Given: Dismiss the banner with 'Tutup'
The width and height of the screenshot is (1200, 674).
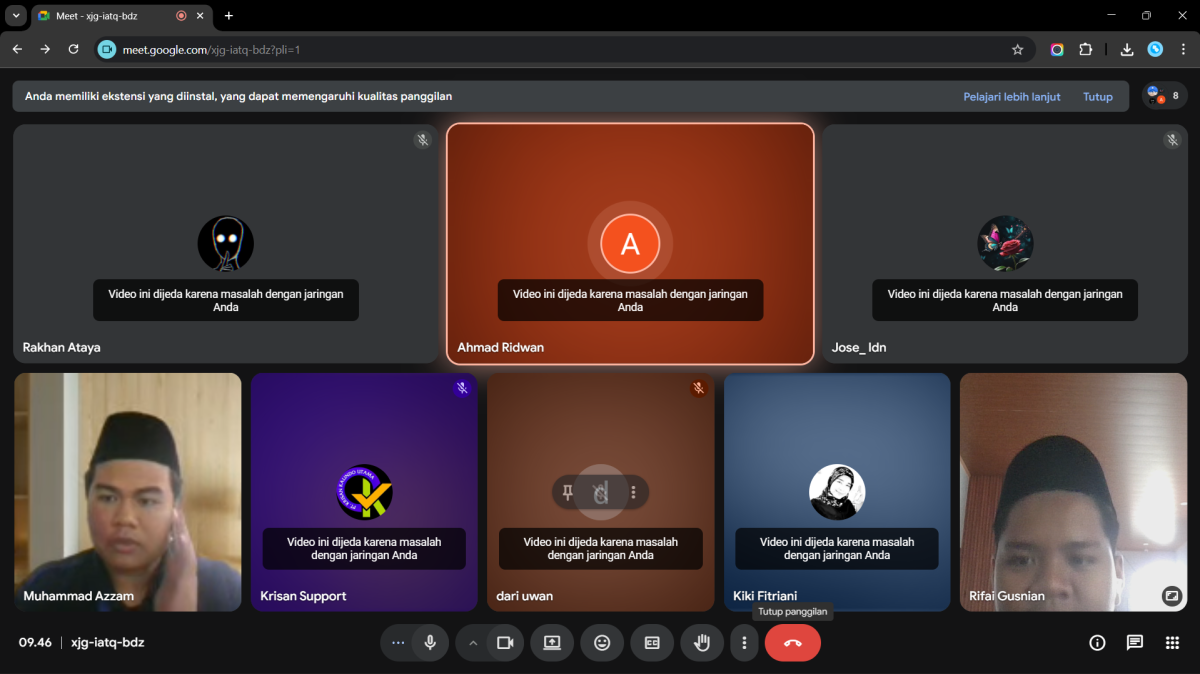Looking at the screenshot, I should [x=1098, y=97].
